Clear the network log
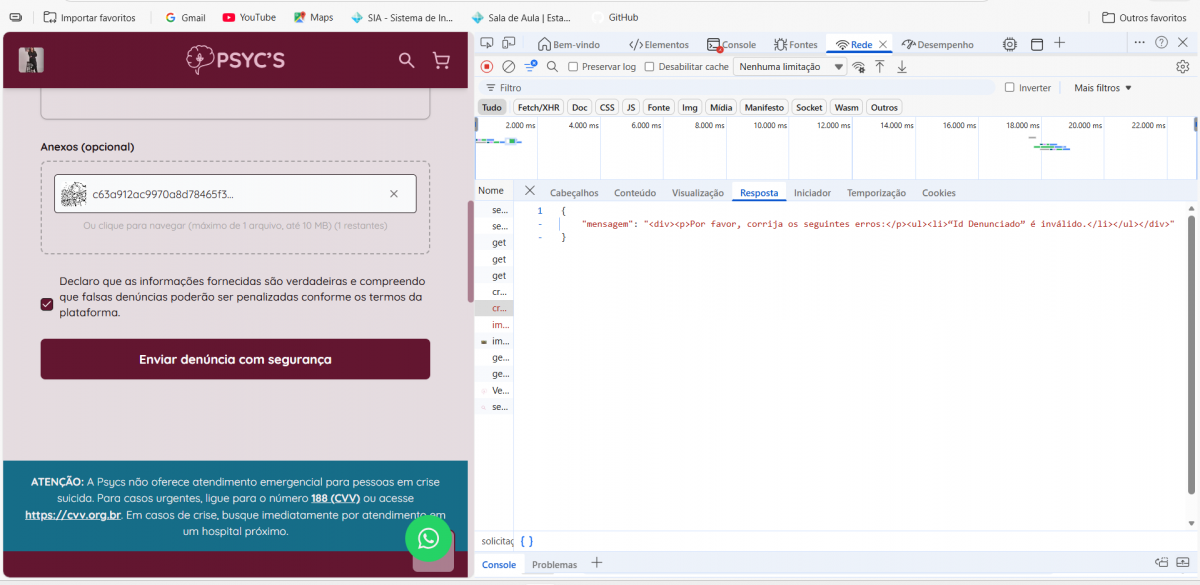This screenshot has width=1200, height=585. pos(508,67)
